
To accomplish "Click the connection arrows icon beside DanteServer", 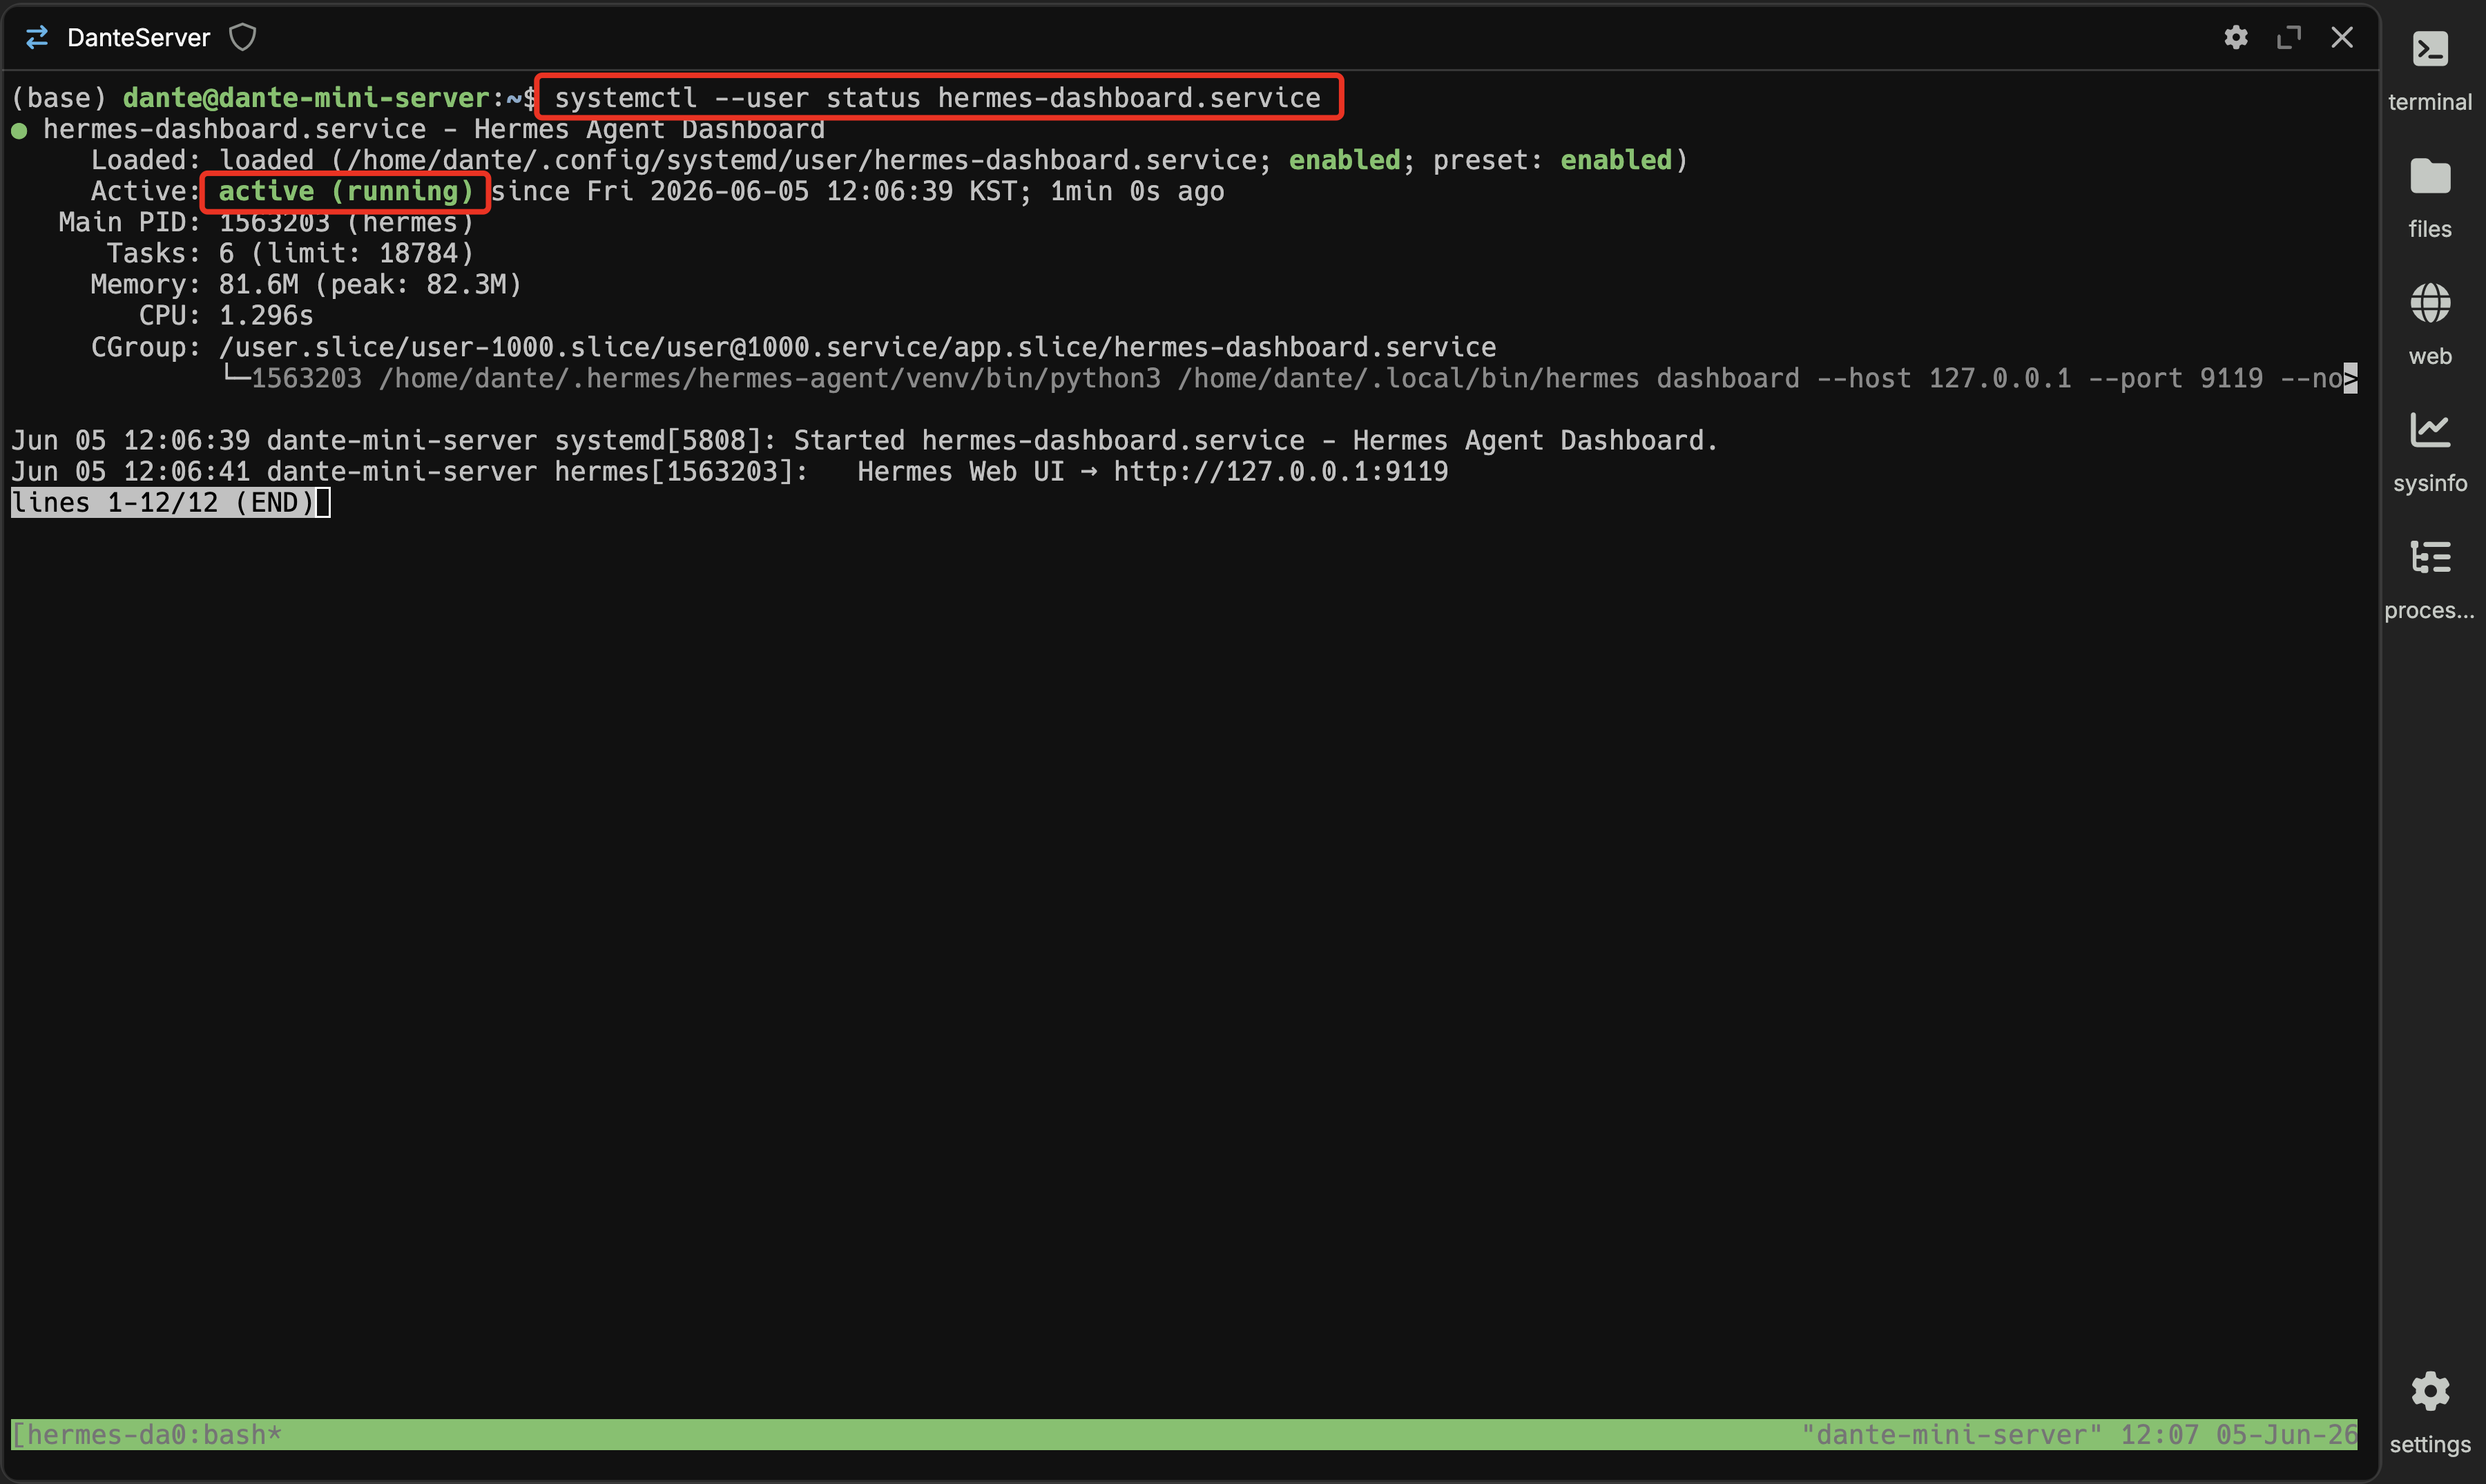I will tap(37, 37).
